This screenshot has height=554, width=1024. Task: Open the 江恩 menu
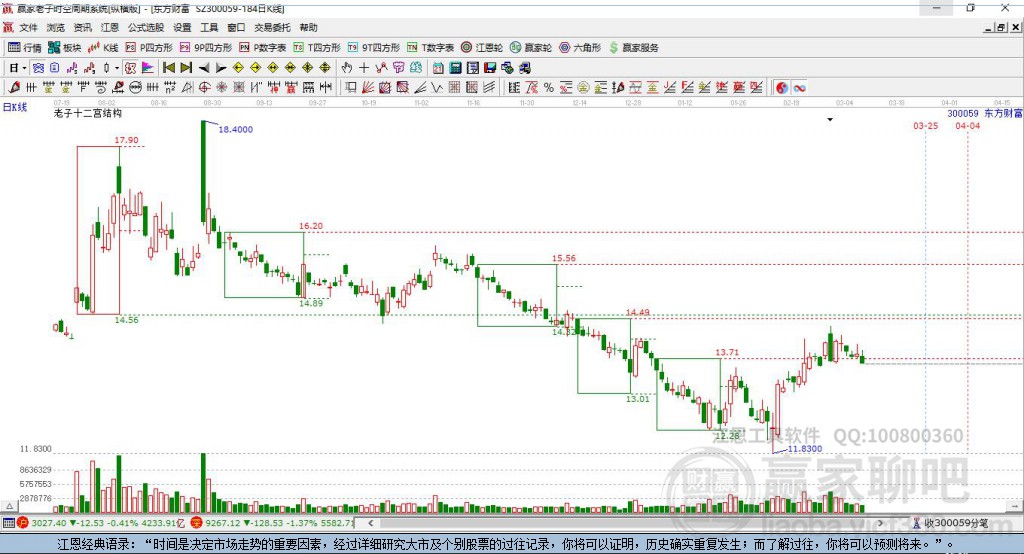click(x=110, y=27)
